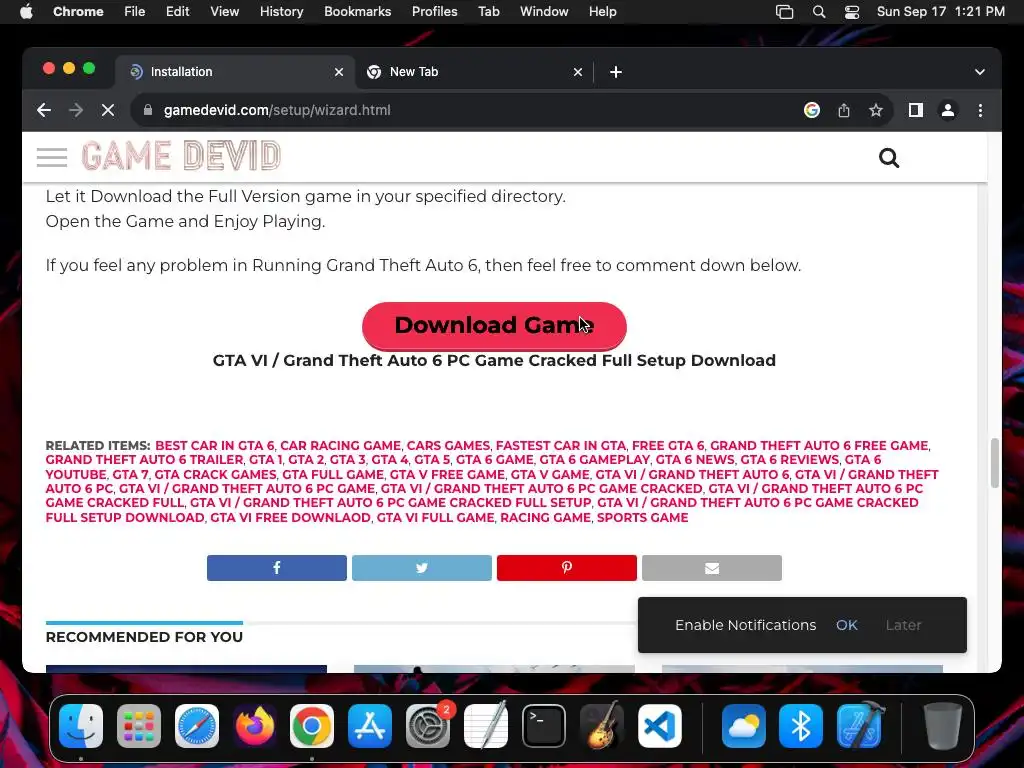The width and height of the screenshot is (1024, 768).
Task: Click the padlock site info icon
Action: [x=148, y=110]
